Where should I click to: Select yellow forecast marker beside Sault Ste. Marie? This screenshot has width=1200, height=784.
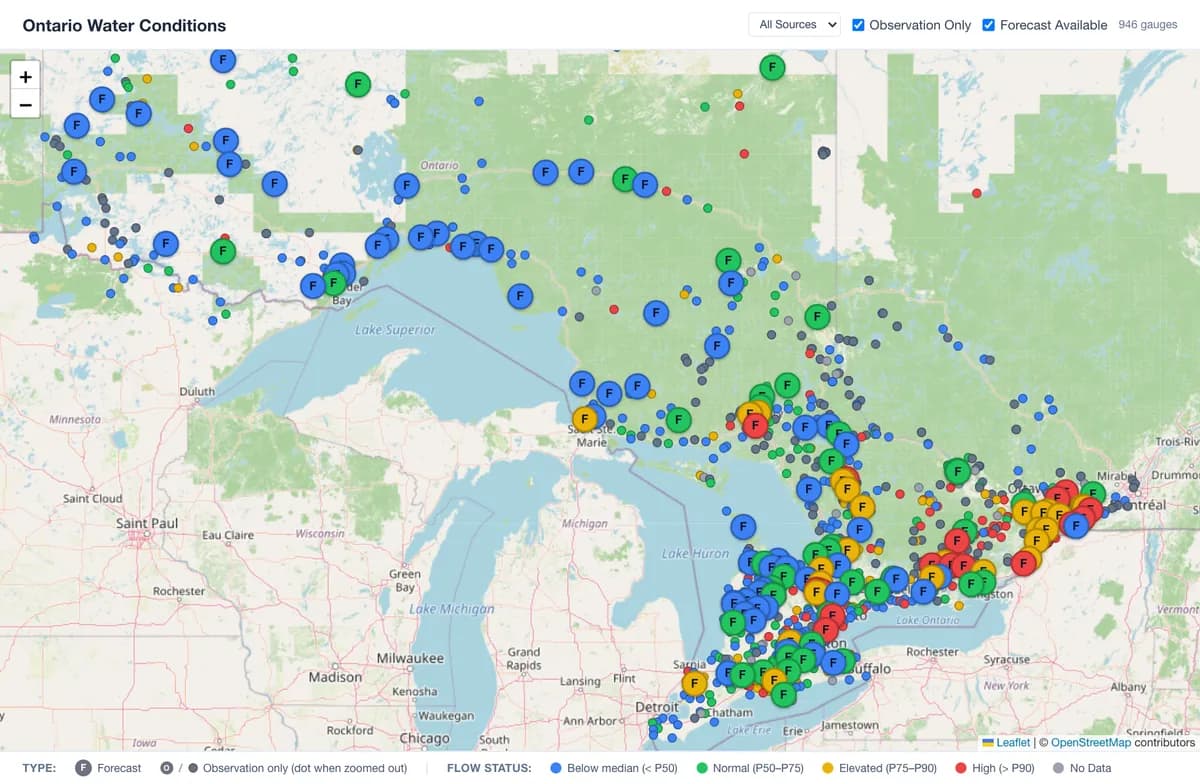click(585, 418)
